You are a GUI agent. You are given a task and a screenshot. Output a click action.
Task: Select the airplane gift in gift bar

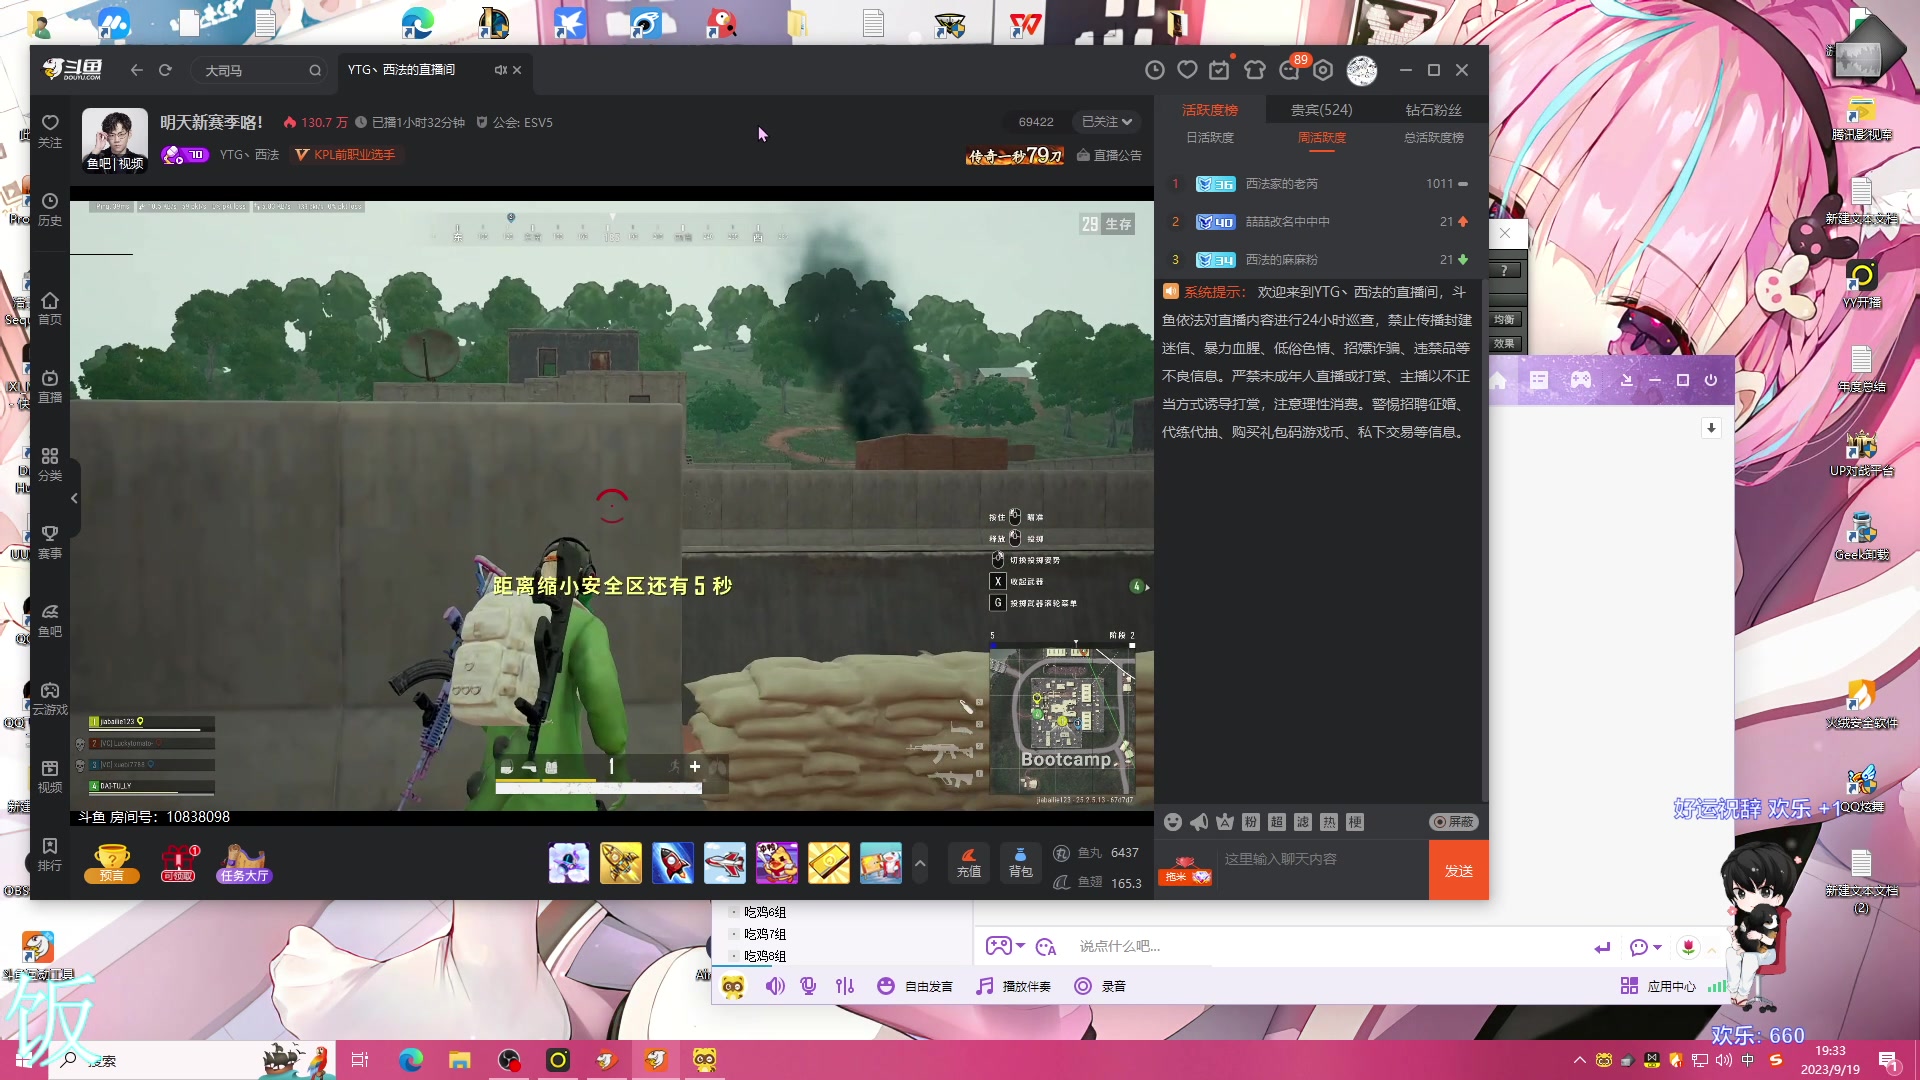pyautogui.click(x=725, y=863)
